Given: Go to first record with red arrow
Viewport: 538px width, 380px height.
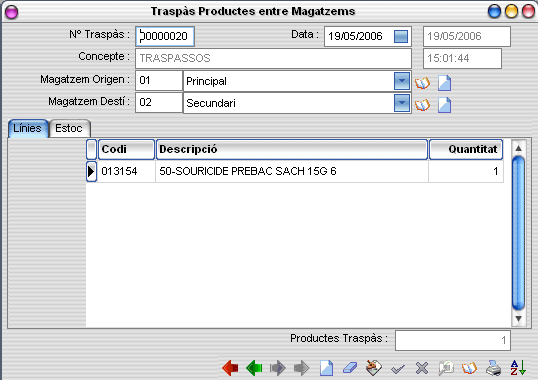Looking at the screenshot, I should tap(230, 368).
